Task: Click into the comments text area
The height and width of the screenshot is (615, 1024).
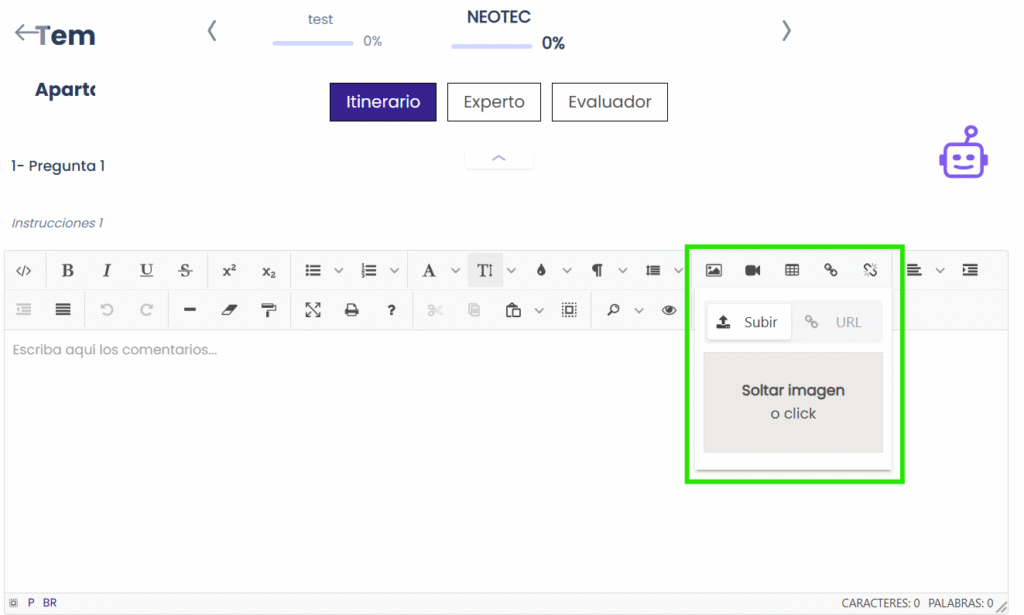Action: pos(506,460)
